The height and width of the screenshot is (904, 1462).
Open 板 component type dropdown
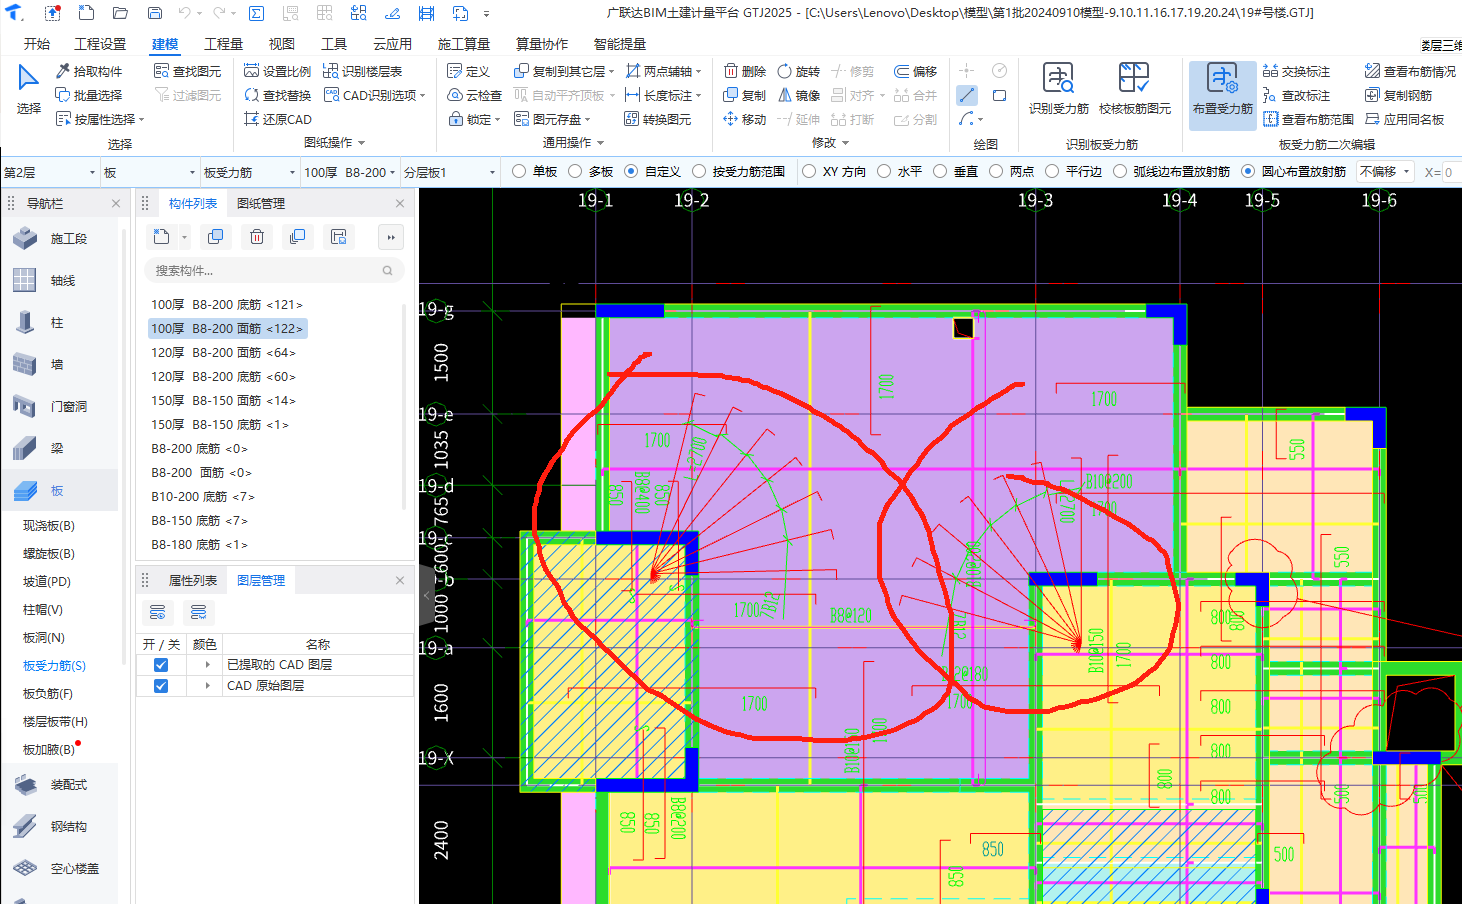150,172
